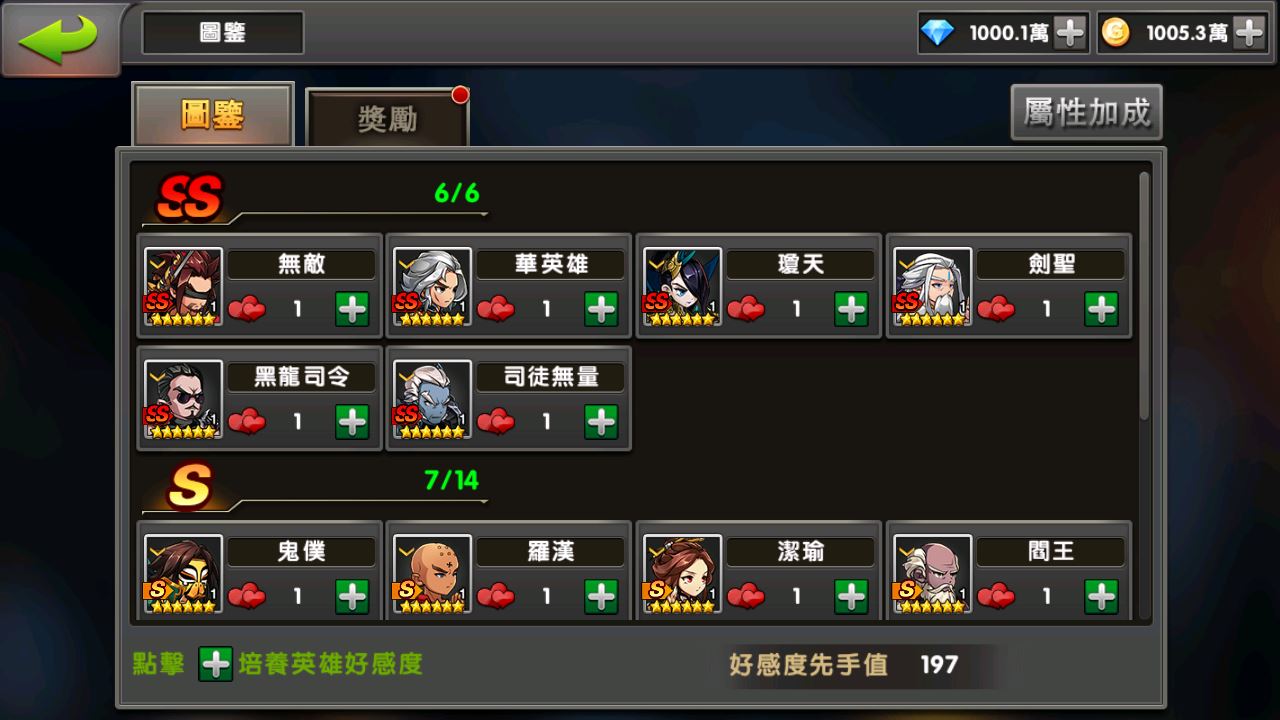Image resolution: width=1280 pixels, height=720 pixels.
Task: Select 羅漢 hero portrait
Action: point(433,574)
